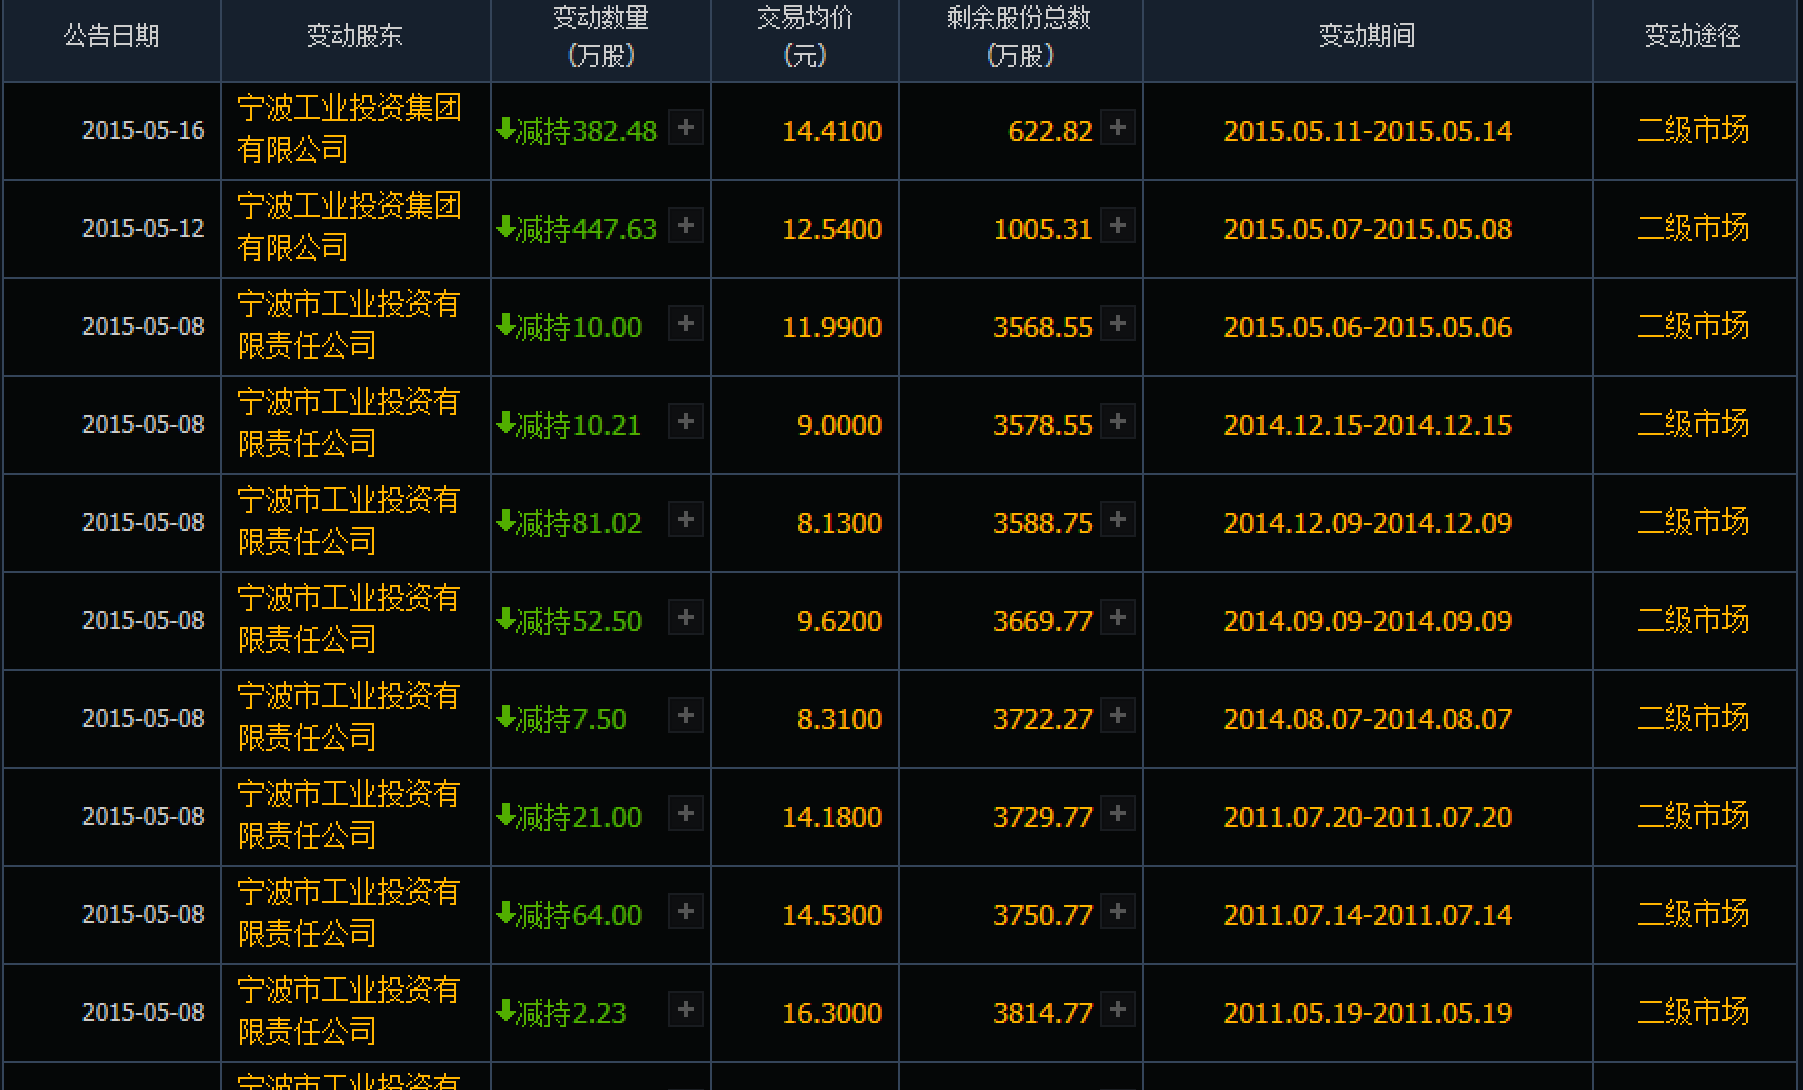
Task: Expand the plus next to 减持447.63
Action: point(686,226)
